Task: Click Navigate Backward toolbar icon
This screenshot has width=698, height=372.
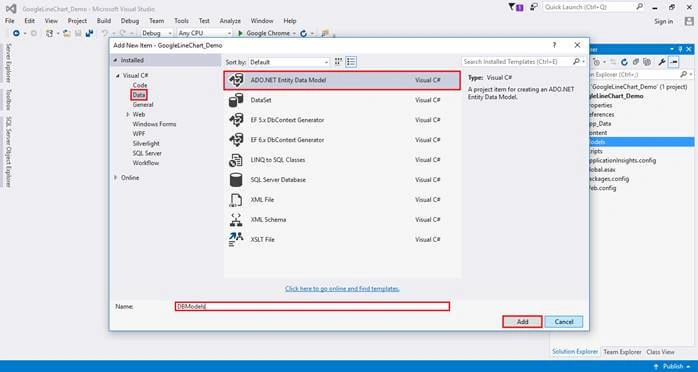Action: (x=16, y=33)
